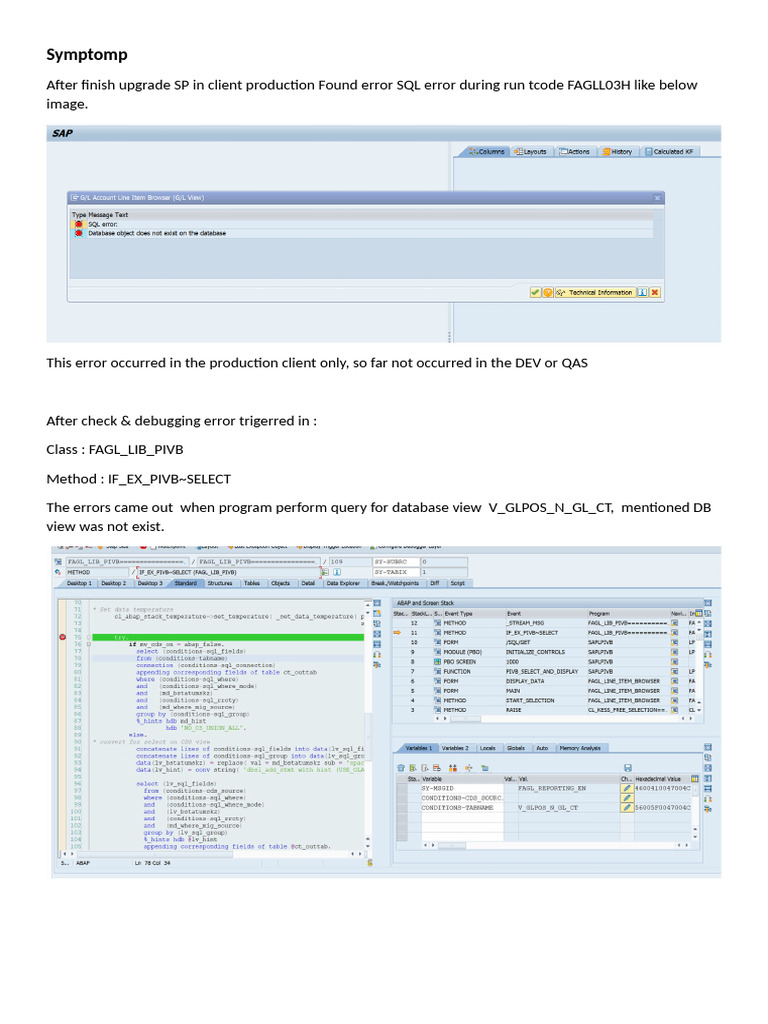Switch to the Calculated KF tab
Viewport: 768px width, 1024px height.
click(670, 152)
